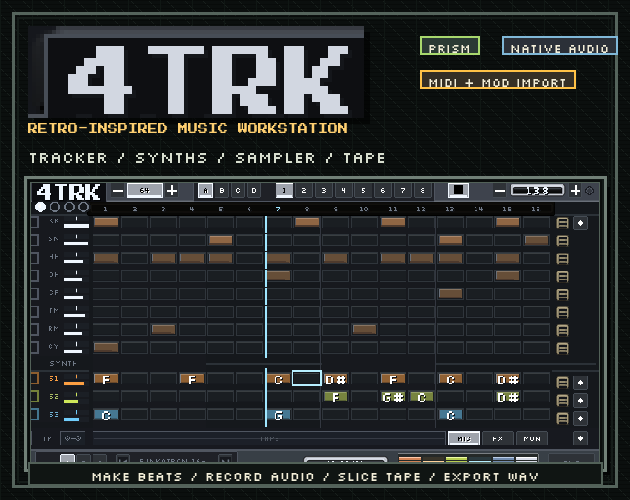Toggle the mute box for the first drum row

point(35,222)
